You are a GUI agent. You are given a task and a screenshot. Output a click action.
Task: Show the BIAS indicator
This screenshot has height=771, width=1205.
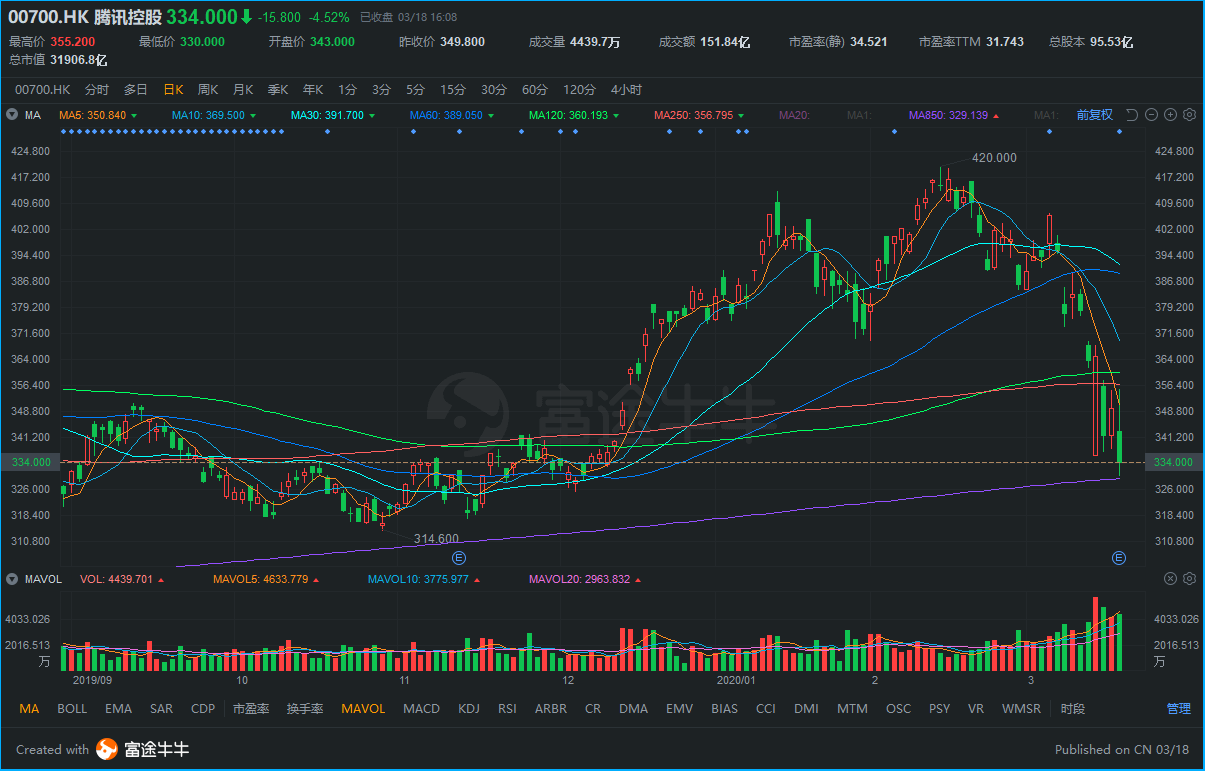(x=724, y=709)
